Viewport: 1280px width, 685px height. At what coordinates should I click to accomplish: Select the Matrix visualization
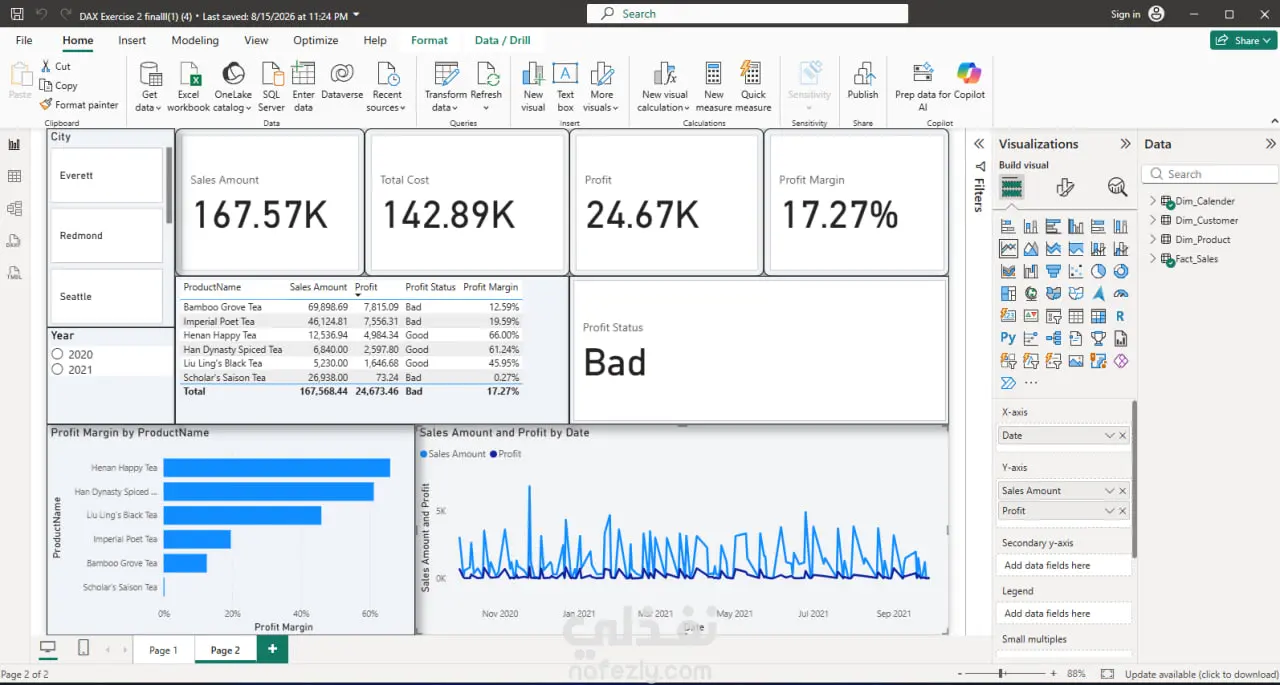1098,316
